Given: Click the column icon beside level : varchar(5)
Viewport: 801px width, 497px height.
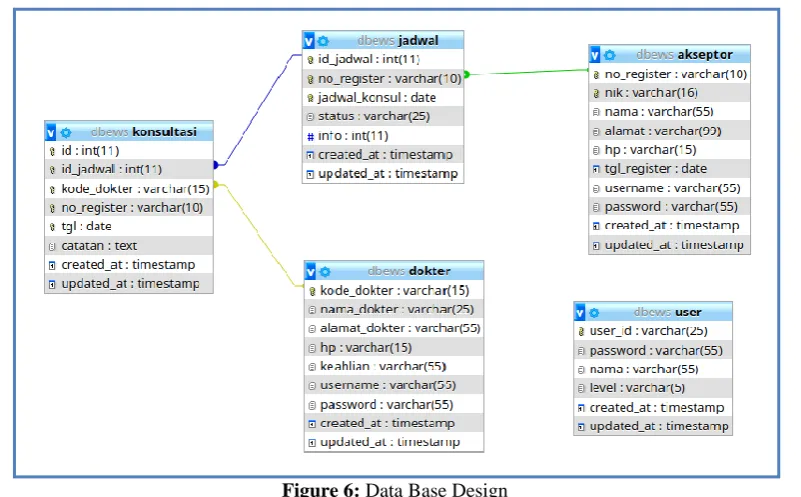Looking at the screenshot, I should click(581, 389).
